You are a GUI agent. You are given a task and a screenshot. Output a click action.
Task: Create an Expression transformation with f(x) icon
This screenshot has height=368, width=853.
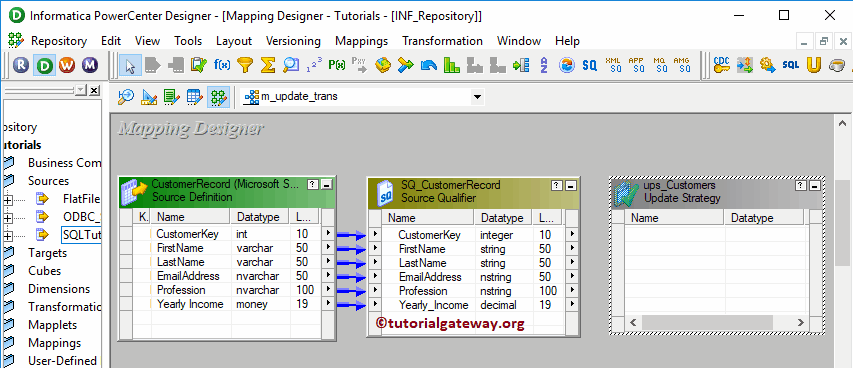pyautogui.click(x=222, y=65)
